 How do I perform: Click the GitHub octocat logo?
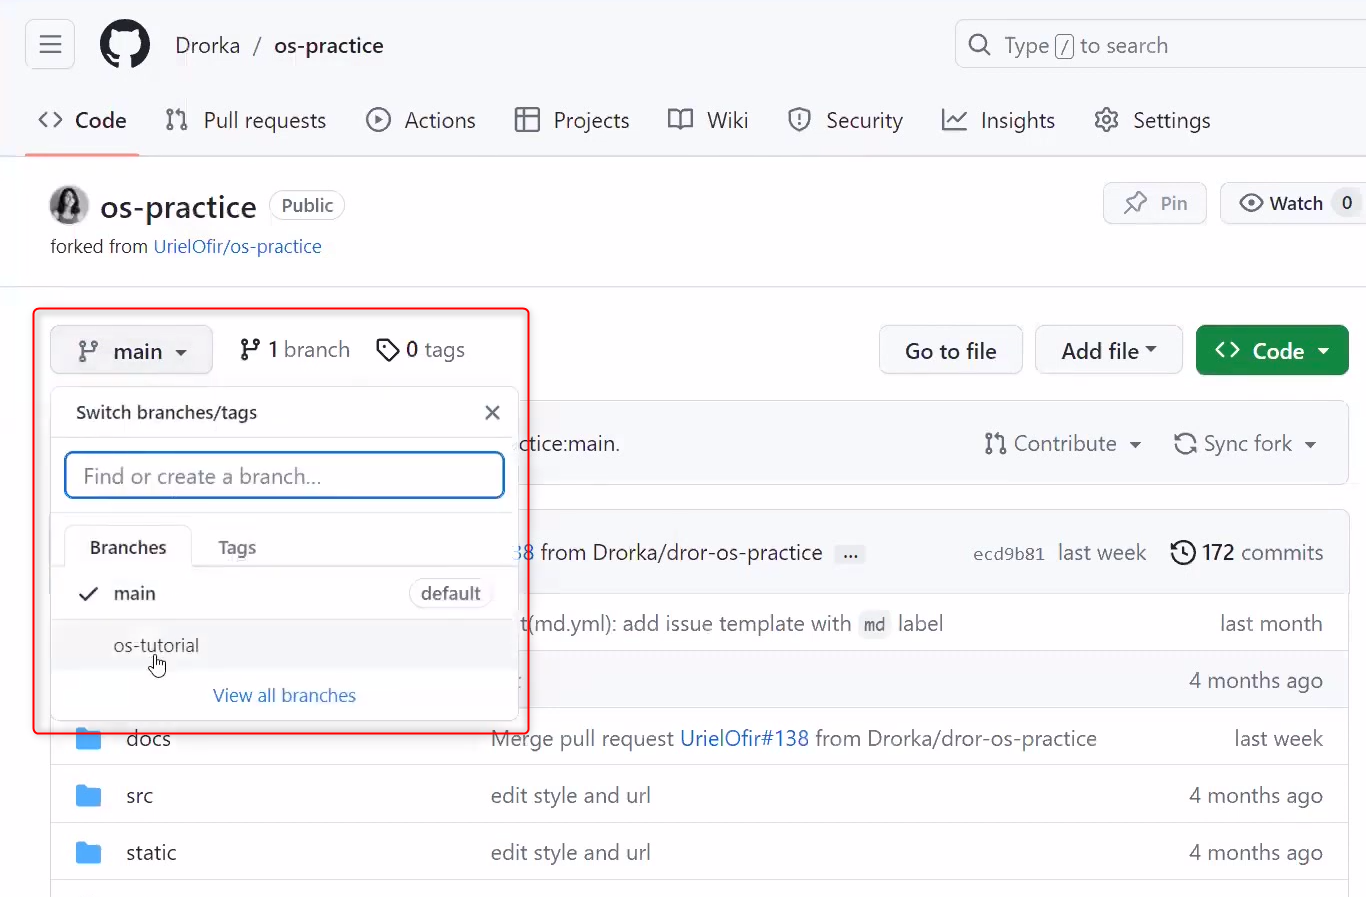click(x=125, y=45)
